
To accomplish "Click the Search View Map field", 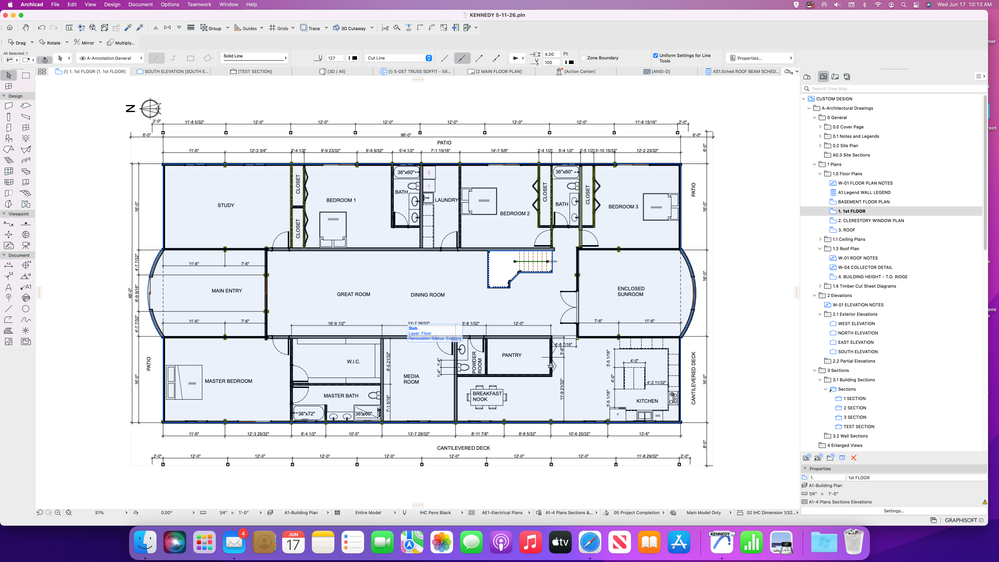I will pyautogui.click(x=892, y=89).
